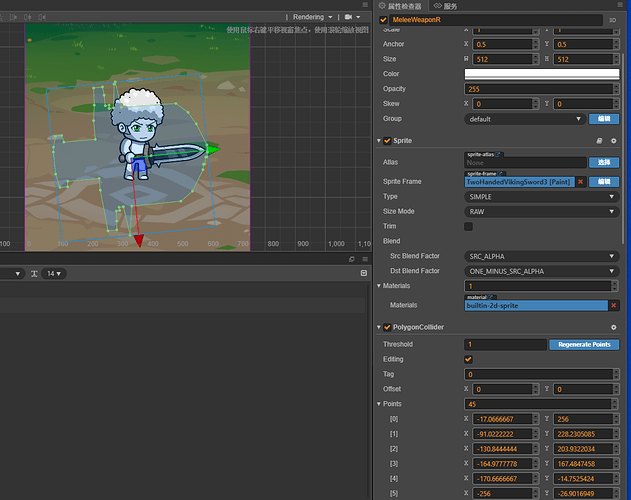Click the white Color swatch
Image resolution: width=631 pixels, height=500 pixels.
[541, 73]
